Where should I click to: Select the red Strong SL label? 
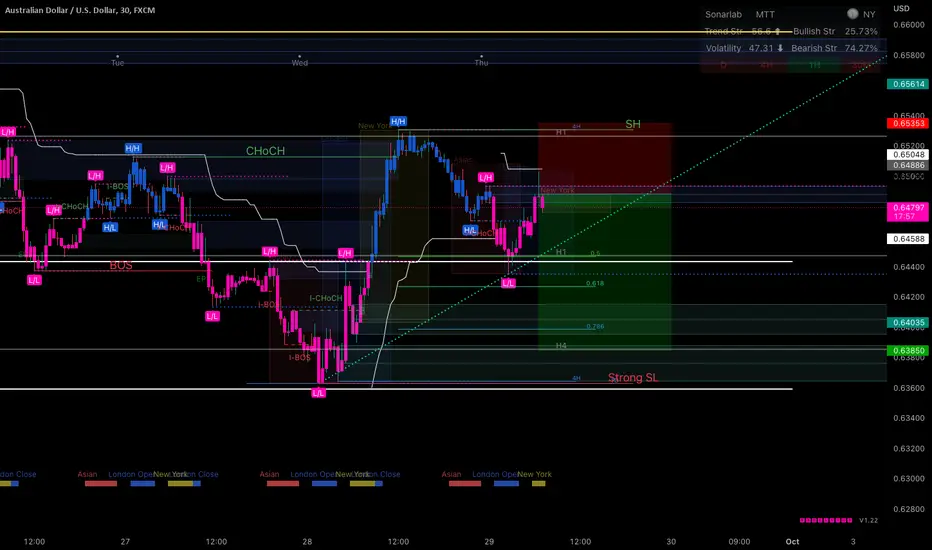point(633,378)
